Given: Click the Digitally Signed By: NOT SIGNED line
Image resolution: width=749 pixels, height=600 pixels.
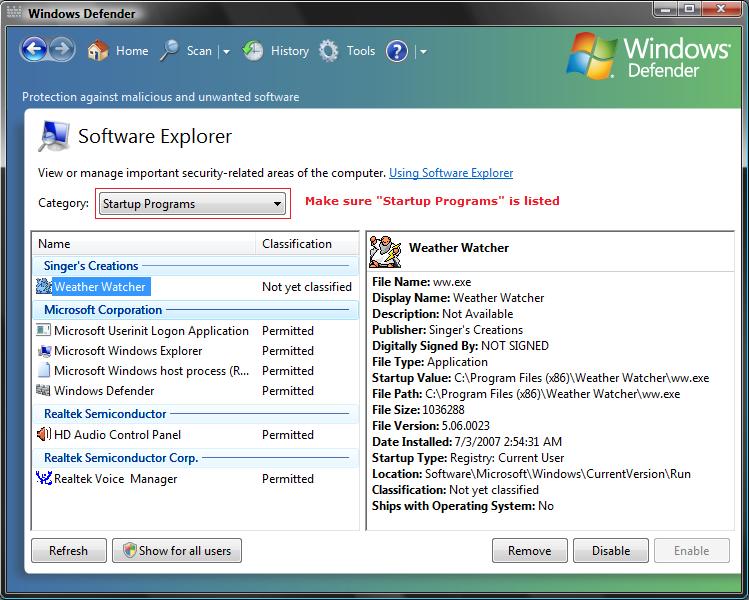Looking at the screenshot, I should pyautogui.click(x=460, y=346).
